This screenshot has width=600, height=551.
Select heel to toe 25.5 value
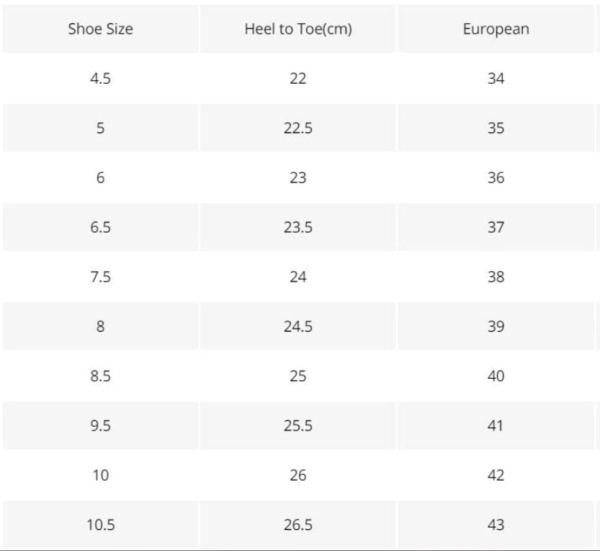(298, 425)
